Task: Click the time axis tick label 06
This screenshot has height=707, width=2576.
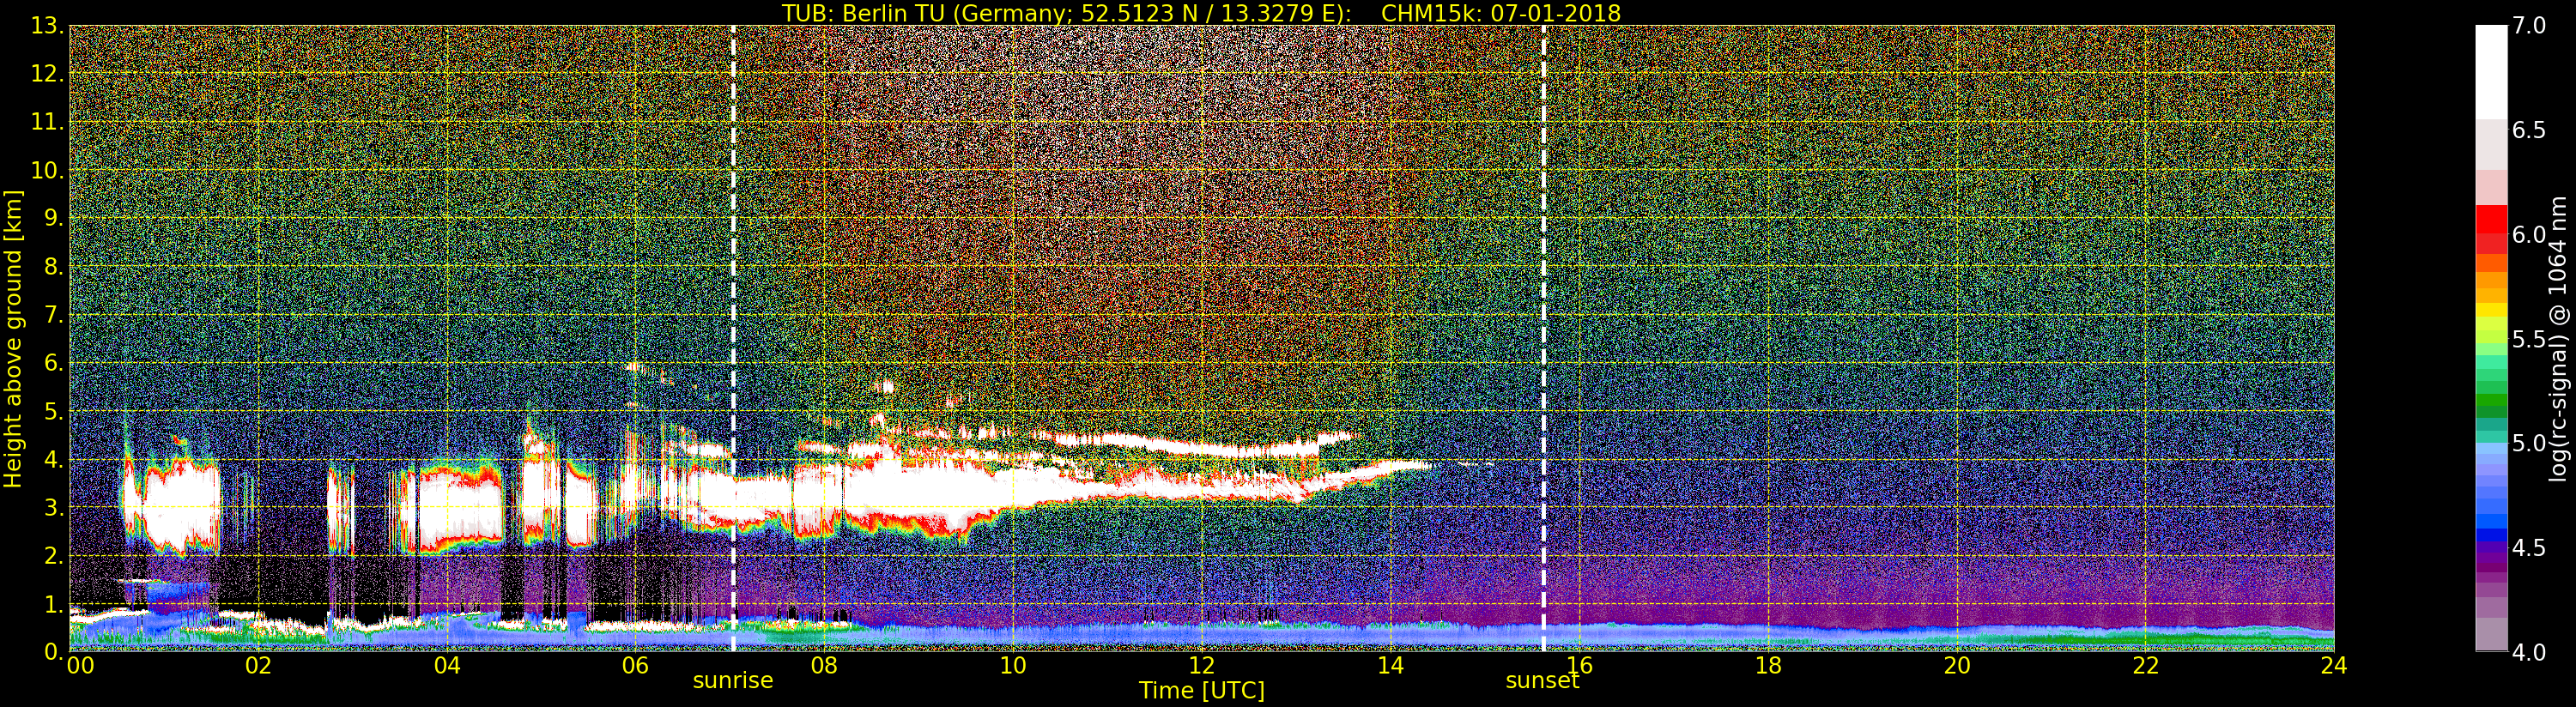Action: coord(635,666)
